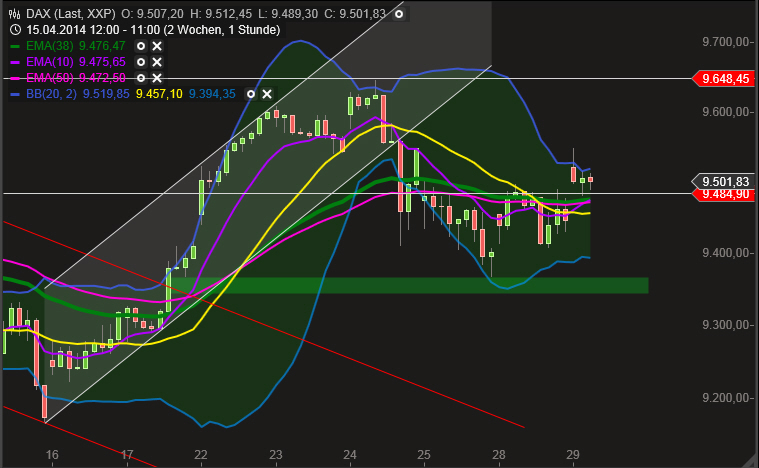The width and height of the screenshot is (759, 468).
Task: Select the red 9.648,45 price line tag
Action: [724, 78]
